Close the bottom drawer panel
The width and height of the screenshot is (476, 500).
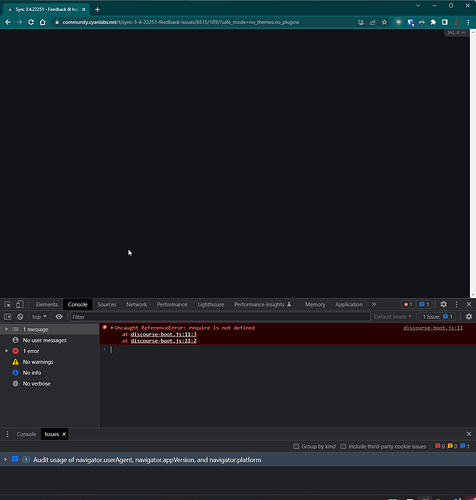point(469,434)
